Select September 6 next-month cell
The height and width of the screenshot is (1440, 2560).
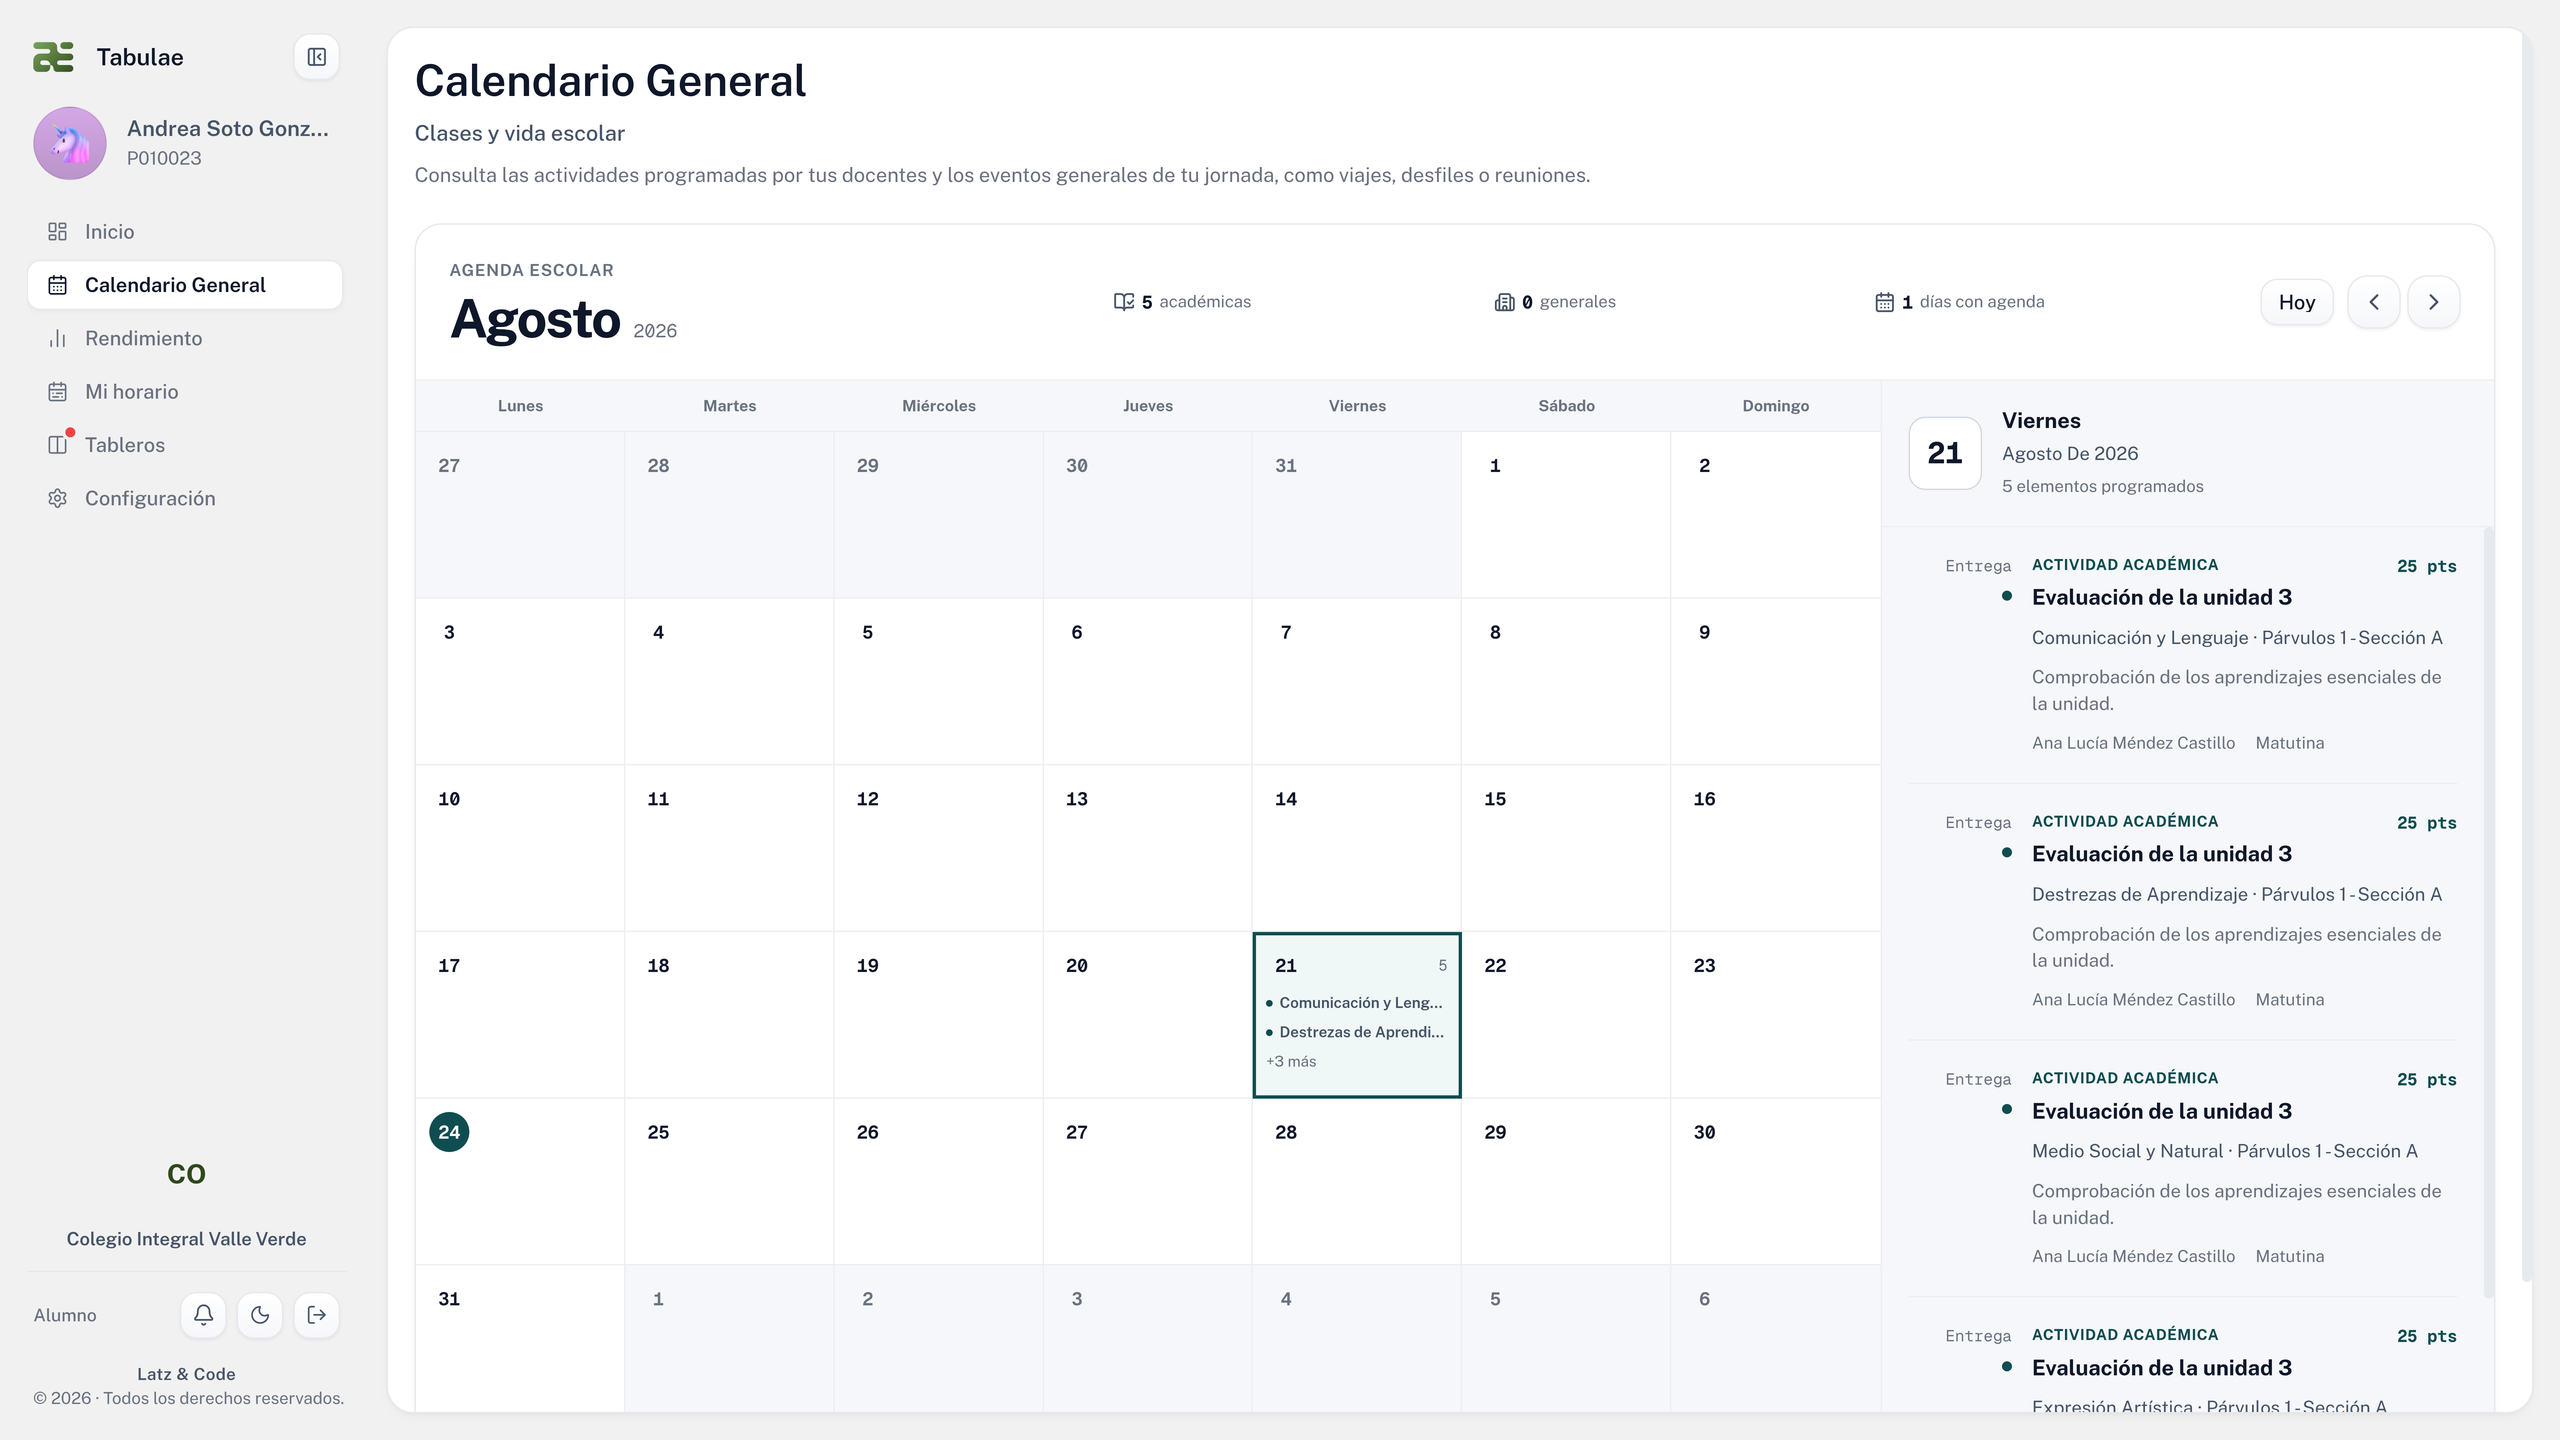(x=1775, y=1338)
